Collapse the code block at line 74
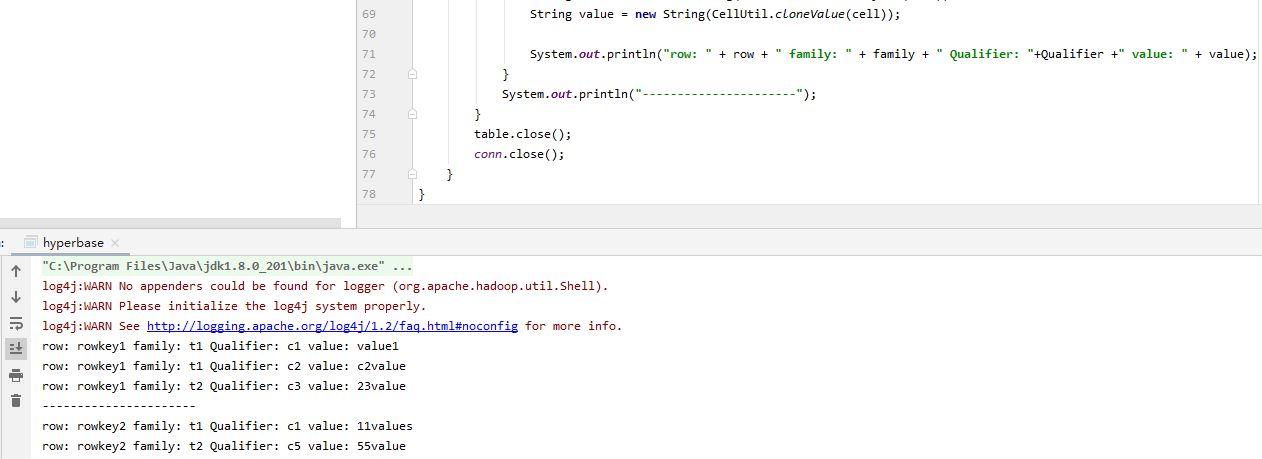This screenshot has height=459, width=1262. (412, 114)
